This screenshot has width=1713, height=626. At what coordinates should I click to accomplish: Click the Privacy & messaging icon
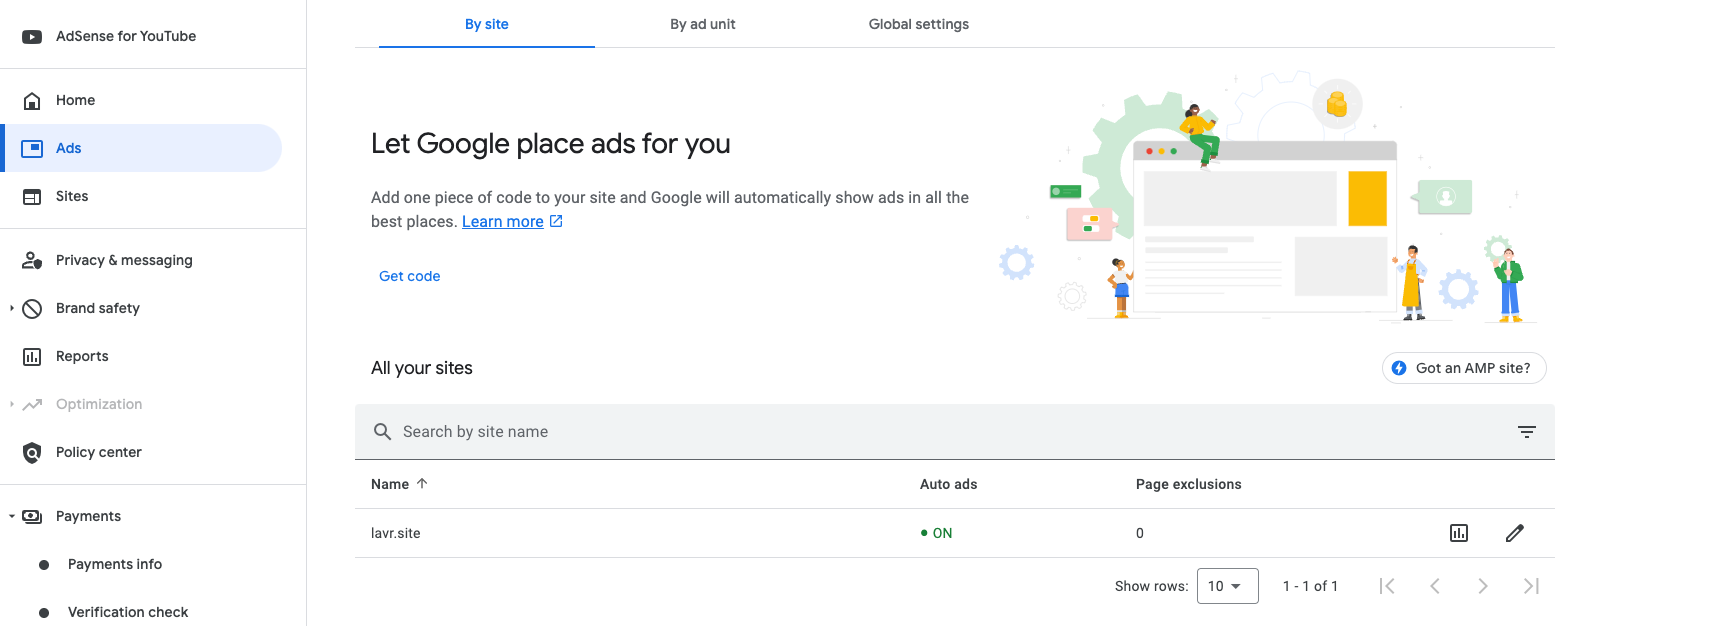[32, 261]
